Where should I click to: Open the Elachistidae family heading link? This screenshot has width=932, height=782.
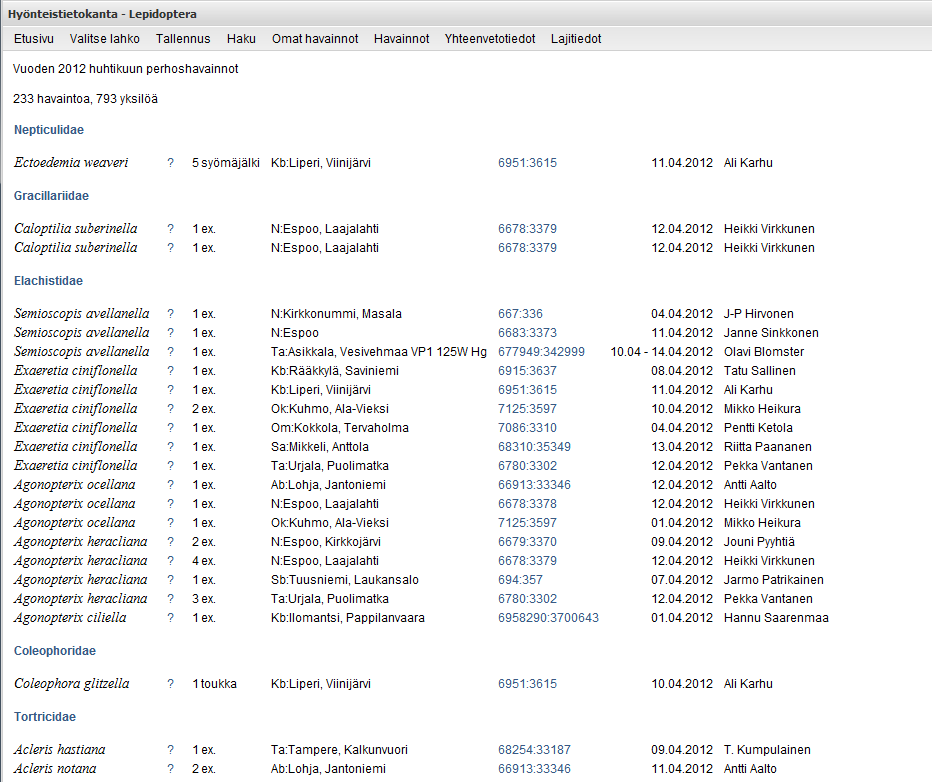(x=48, y=280)
